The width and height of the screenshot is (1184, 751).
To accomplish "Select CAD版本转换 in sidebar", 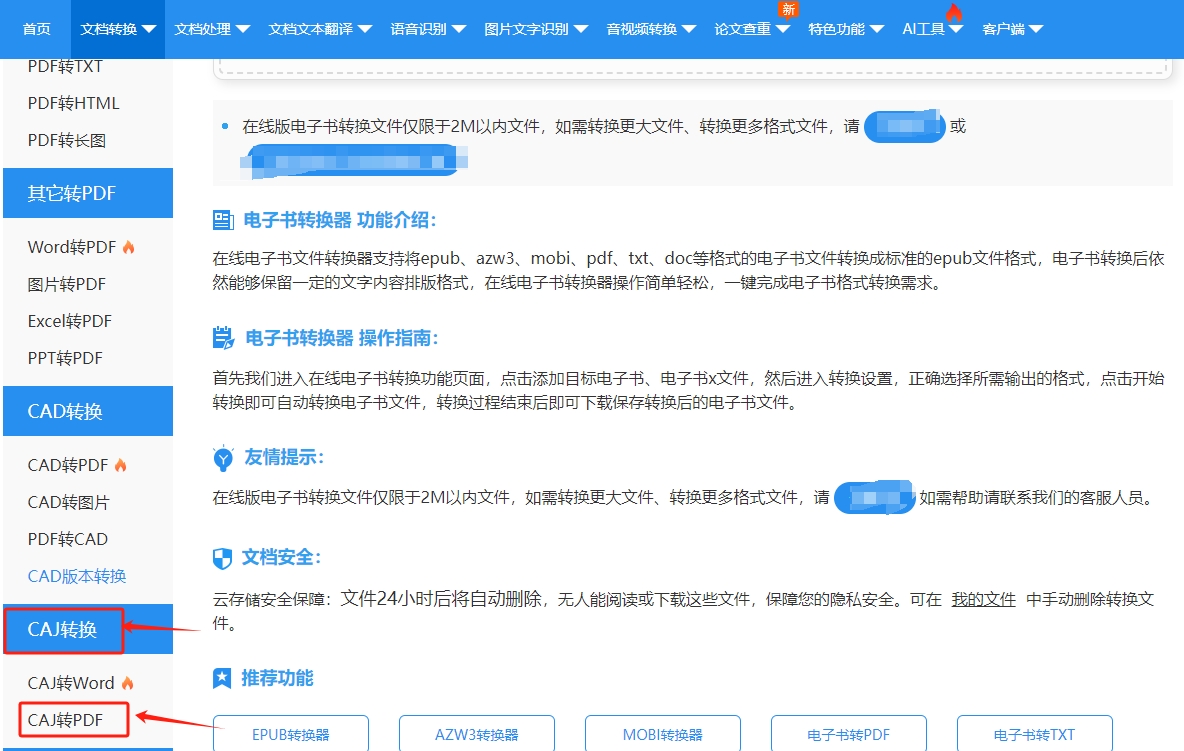I will (x=77, y=576).
